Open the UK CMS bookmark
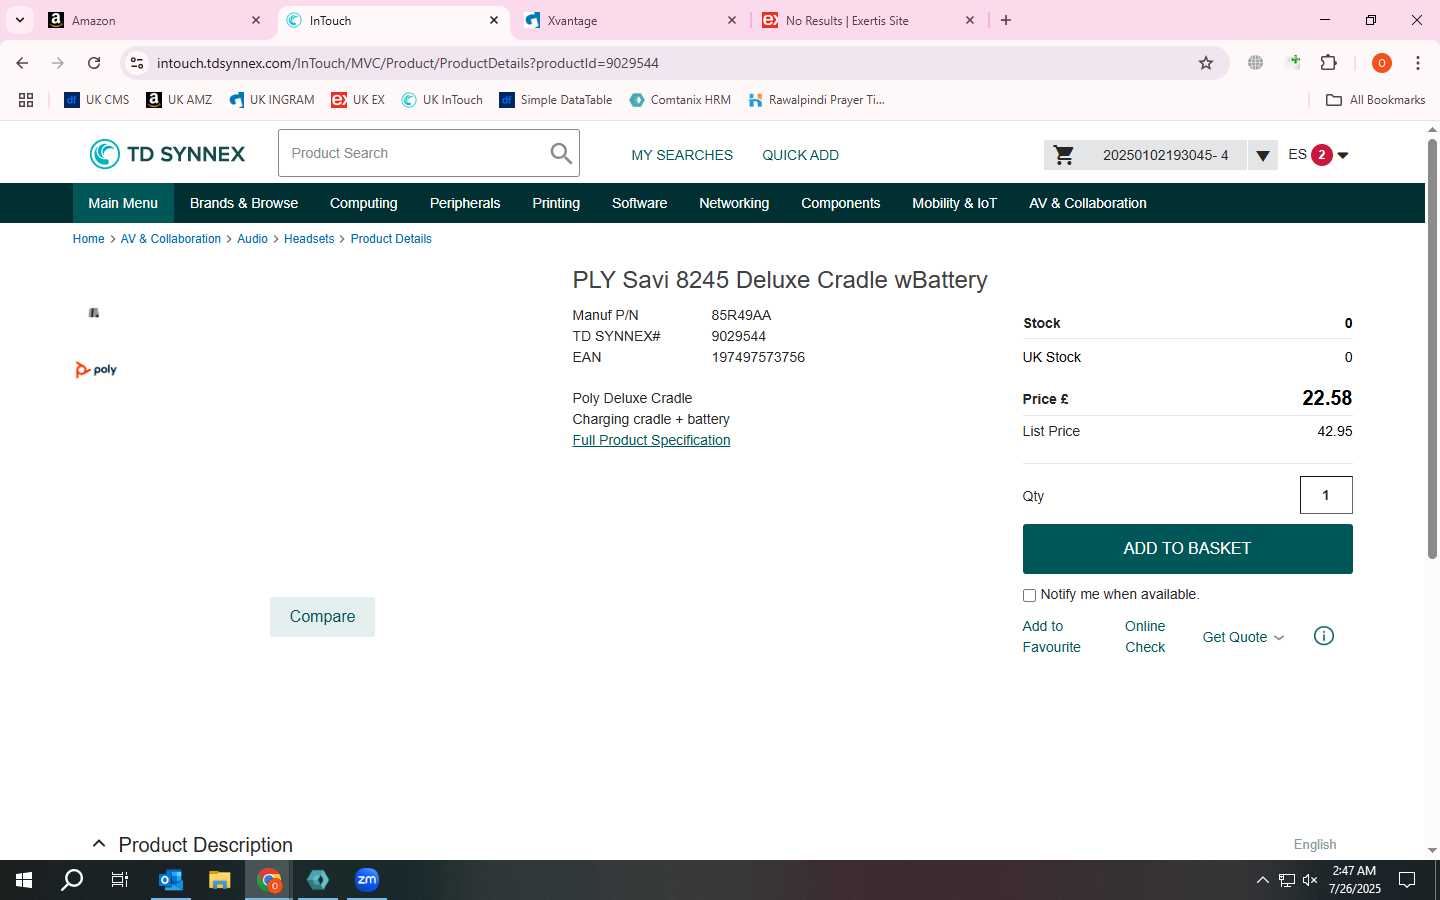Viewport: 1440px width, 900px height. 97,100
